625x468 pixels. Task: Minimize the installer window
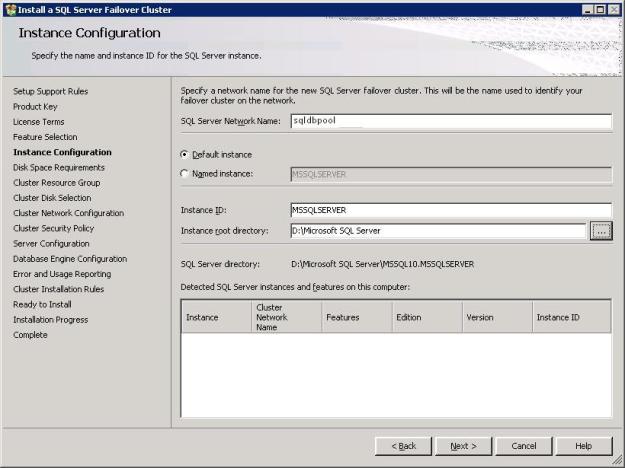[586, 9]
